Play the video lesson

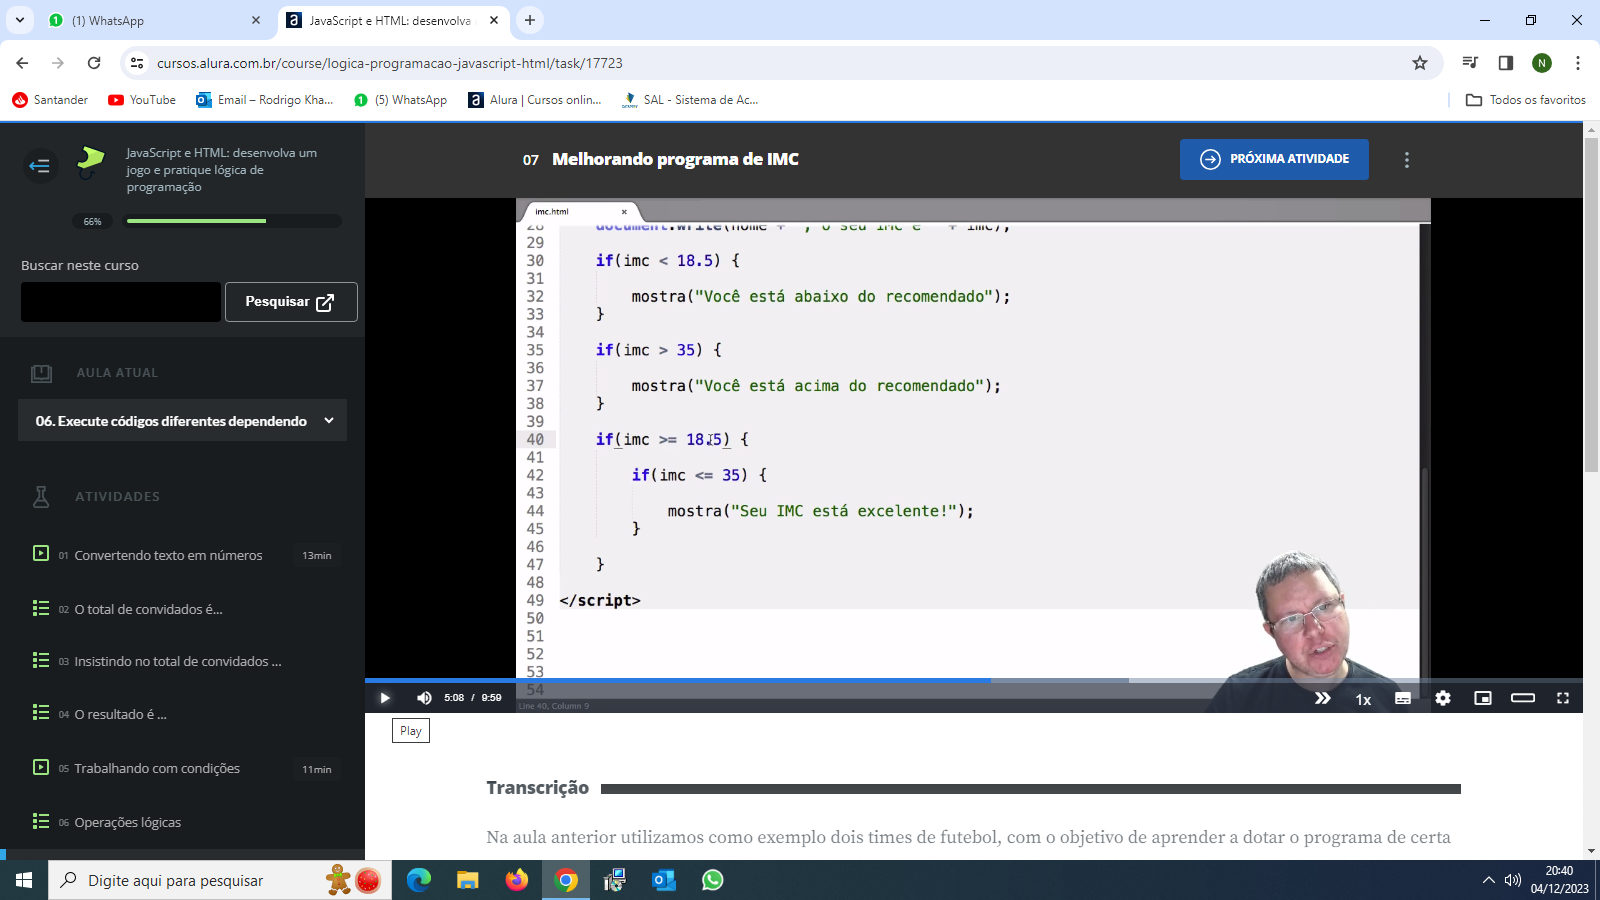(x=384, y=698)
